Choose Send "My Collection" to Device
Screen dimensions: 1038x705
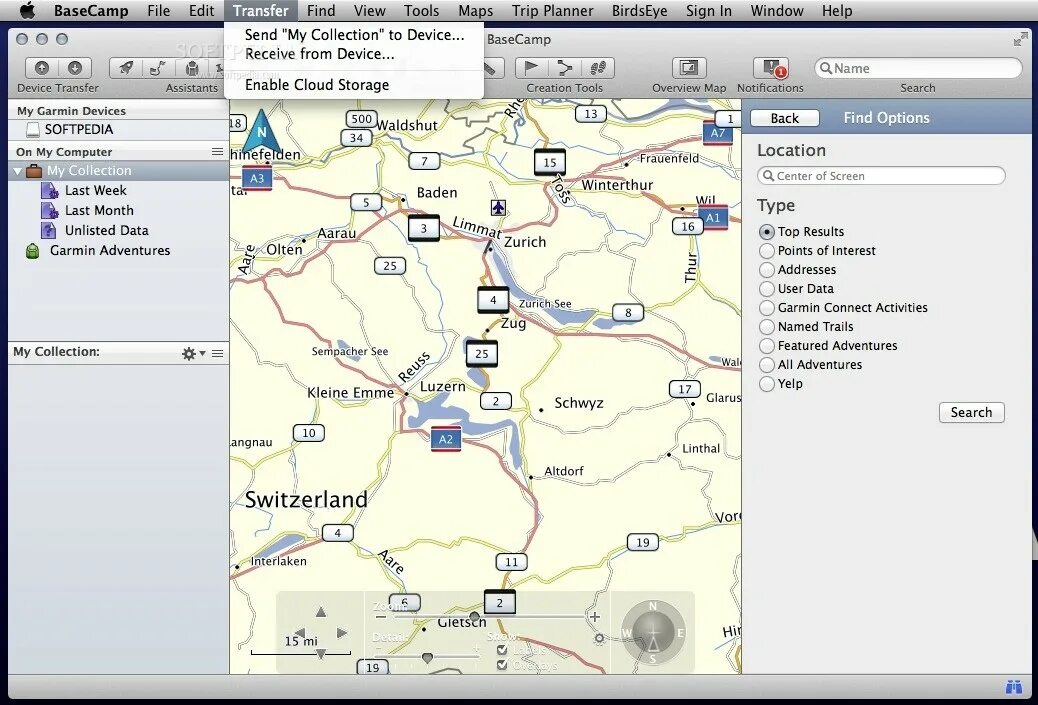(x=354, y=35)
